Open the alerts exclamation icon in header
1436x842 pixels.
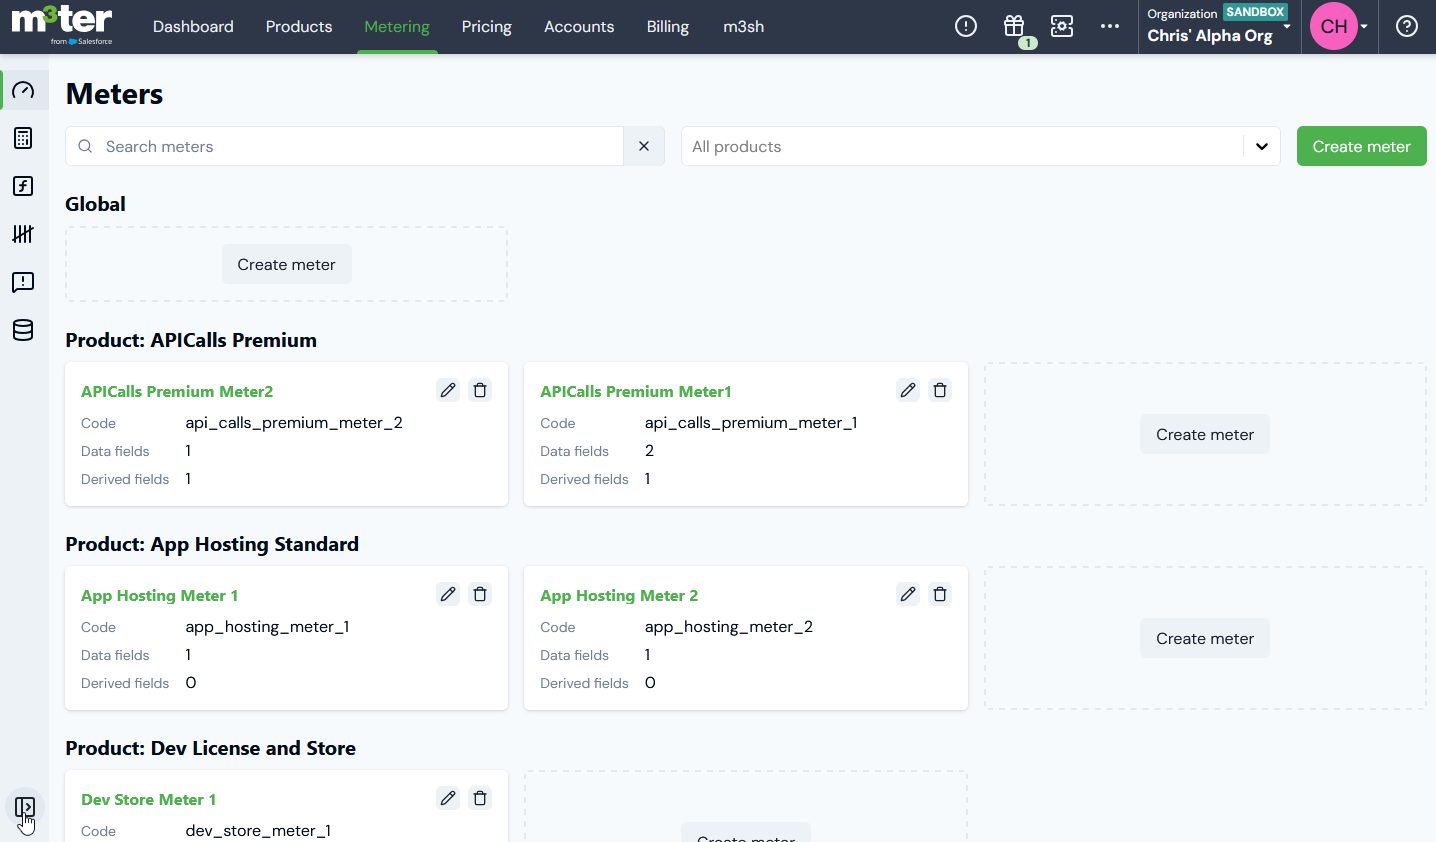966,26
